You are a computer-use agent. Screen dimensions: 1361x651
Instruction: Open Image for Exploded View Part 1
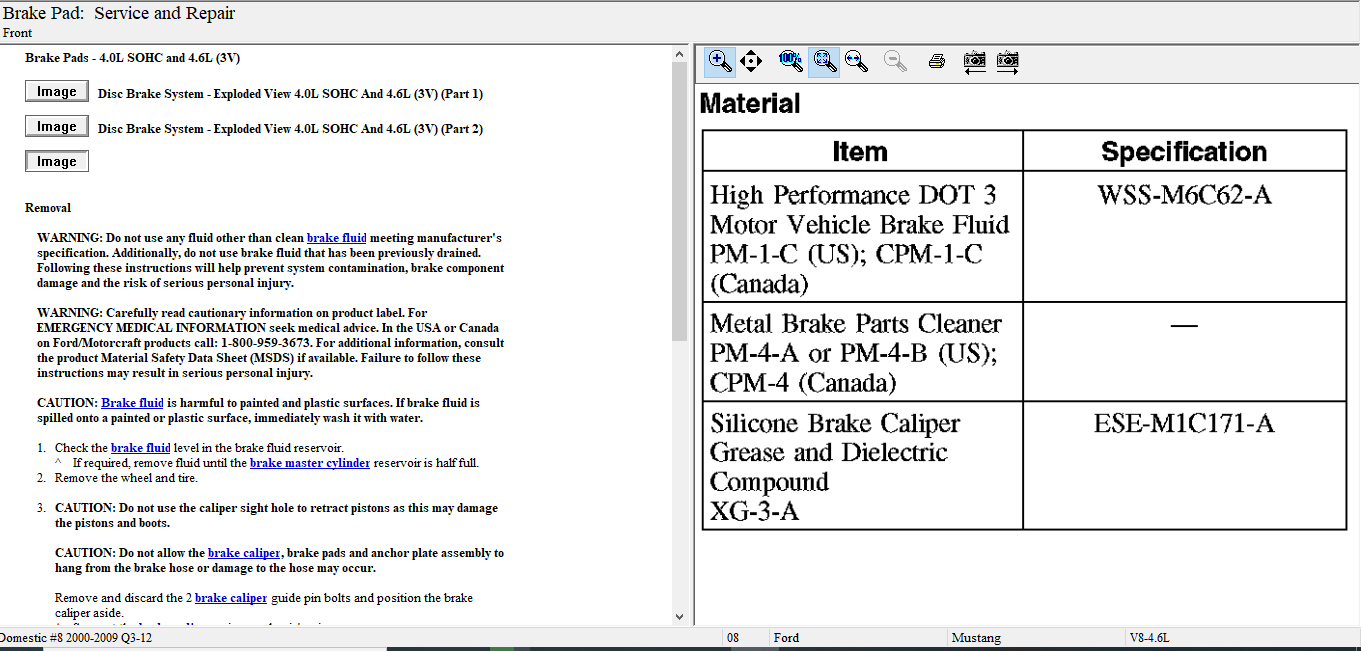click(x=57, y=92)
